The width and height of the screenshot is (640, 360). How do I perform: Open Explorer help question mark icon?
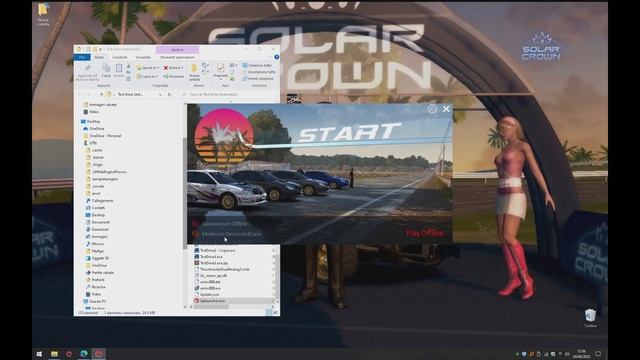click(x=276, y=57)
